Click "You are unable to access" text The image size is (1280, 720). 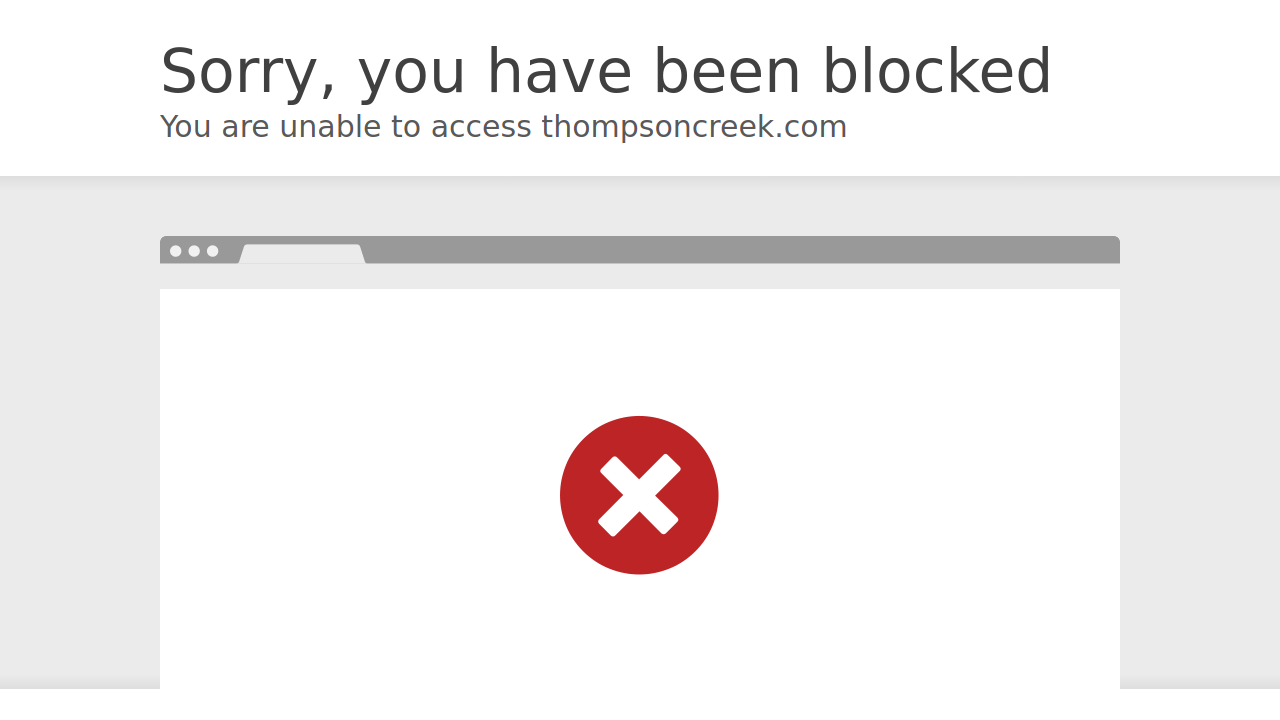click(346, 127)
